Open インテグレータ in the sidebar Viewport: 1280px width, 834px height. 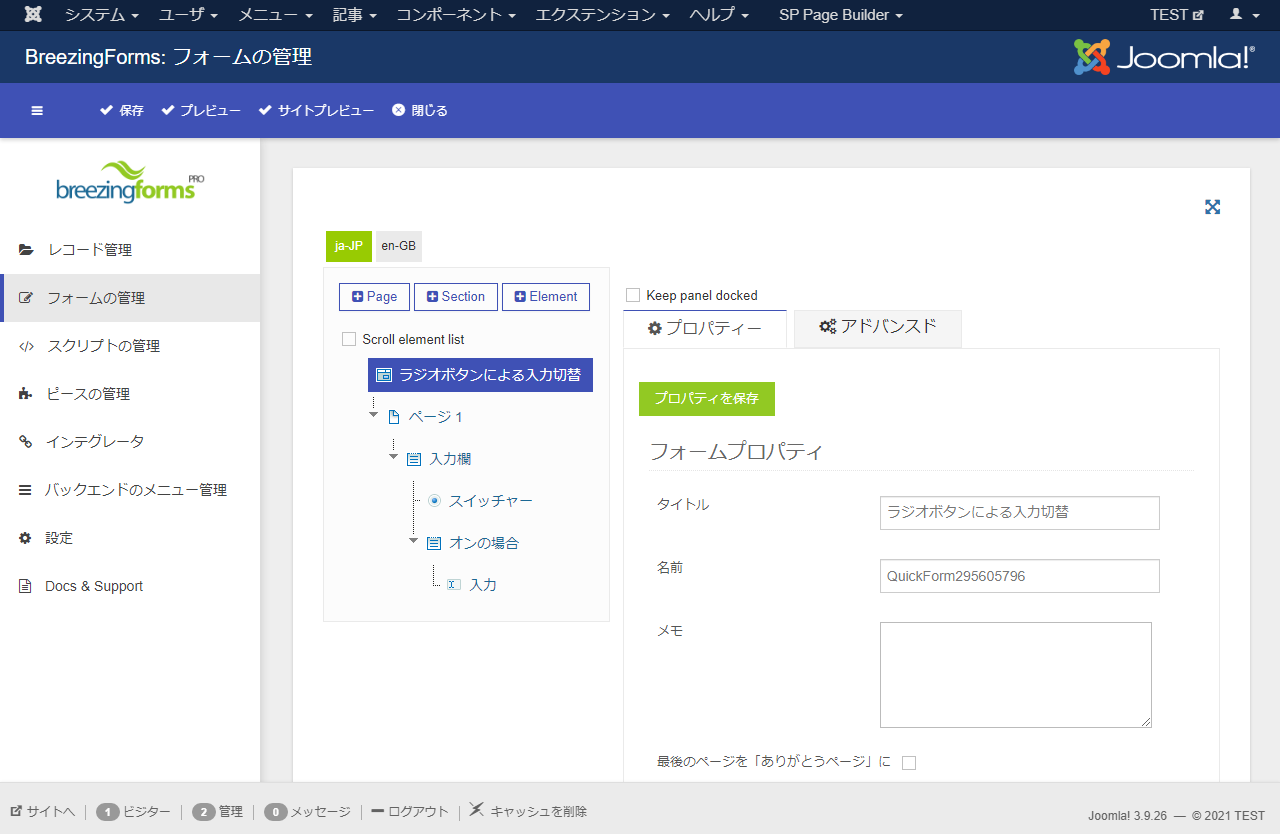pyautogui.click(x=94, y=442)
